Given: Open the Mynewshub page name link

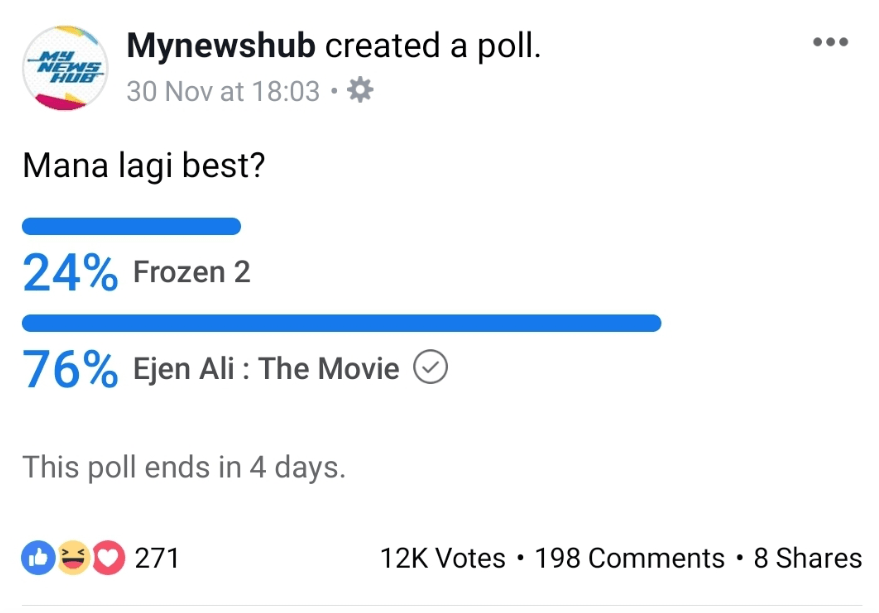Looking at the screenshot, I should (x=221, y=46).
